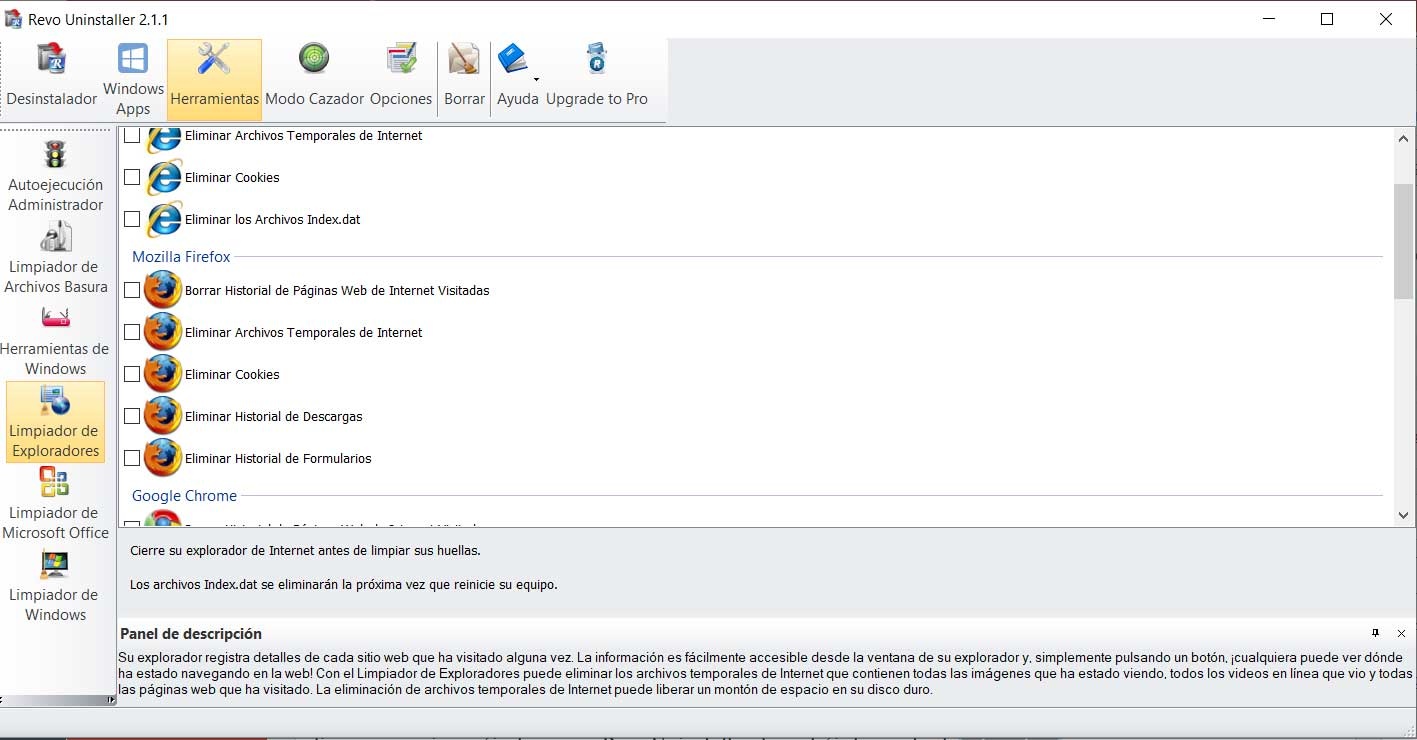The height and width of the screenshot is (740, 1417).
Task: Maximize the Revo Uninstaller window
Action: (1327, 19)
